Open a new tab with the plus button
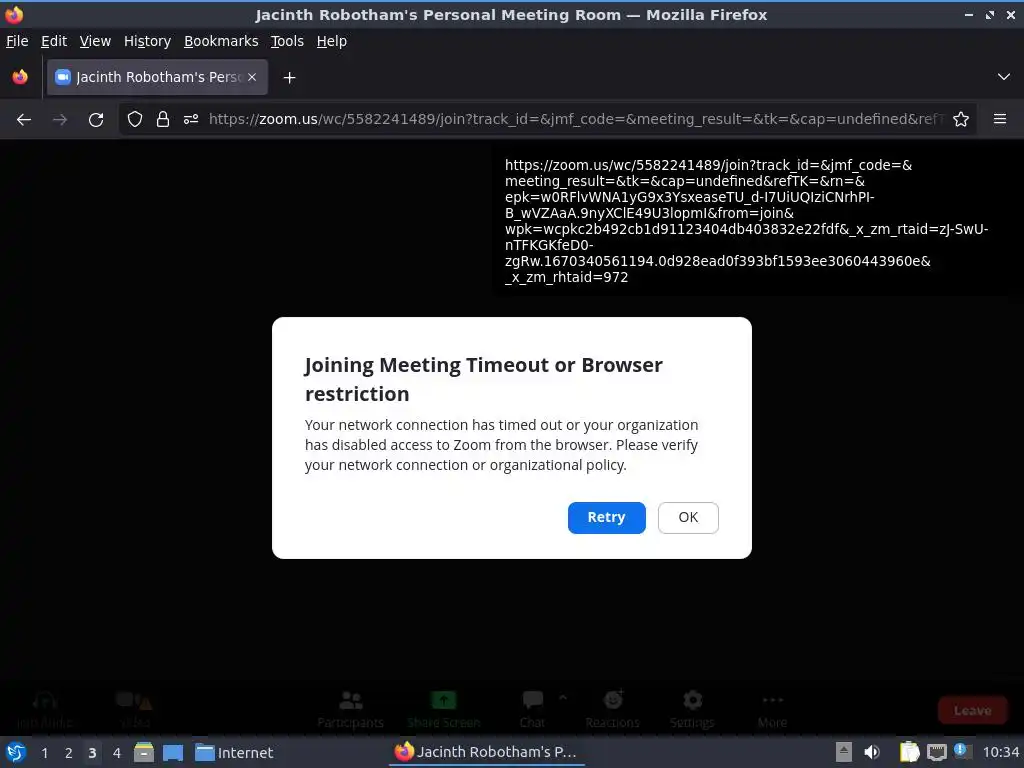The width and height of the screenshot is (1024, 768). click(289, 78)
